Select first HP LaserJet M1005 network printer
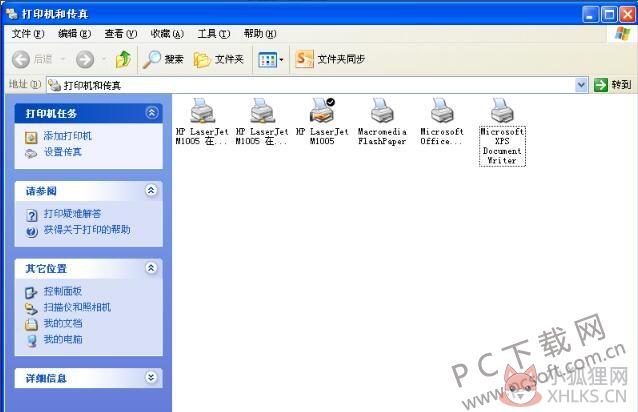Image resolution: width=638 pixels, height=412 pixels. (202, 121)
